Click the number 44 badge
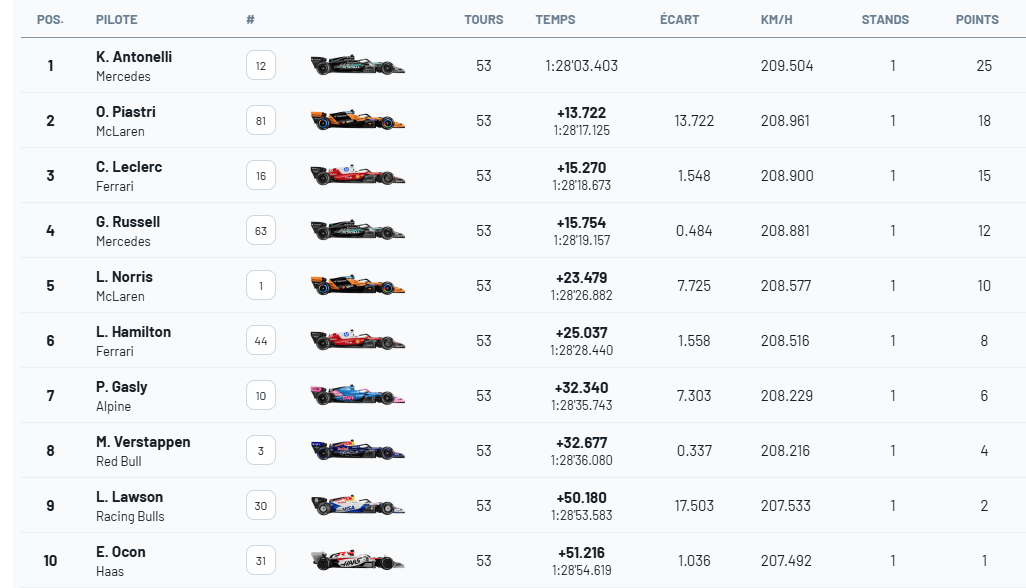 [x=261, y=341]
